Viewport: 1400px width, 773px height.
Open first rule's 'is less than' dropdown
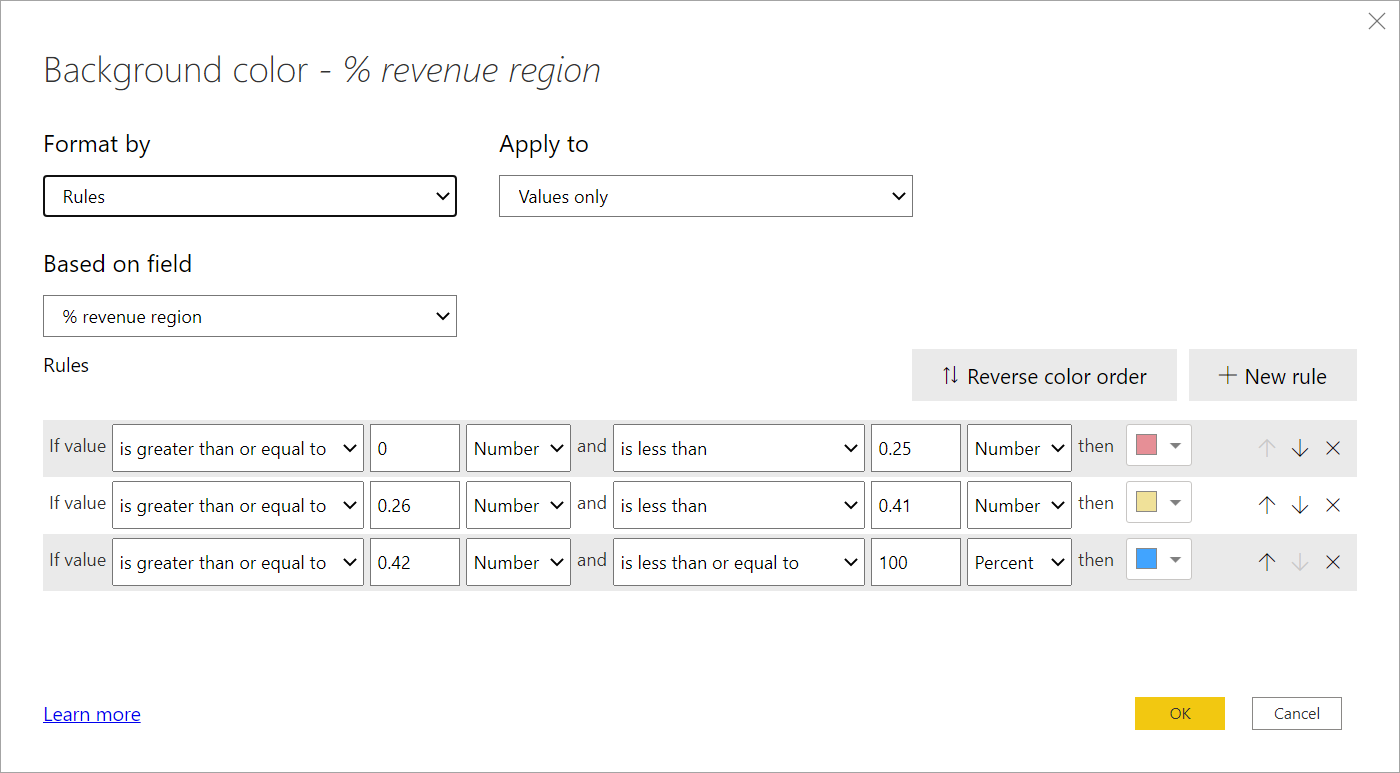tap(739, 448)
